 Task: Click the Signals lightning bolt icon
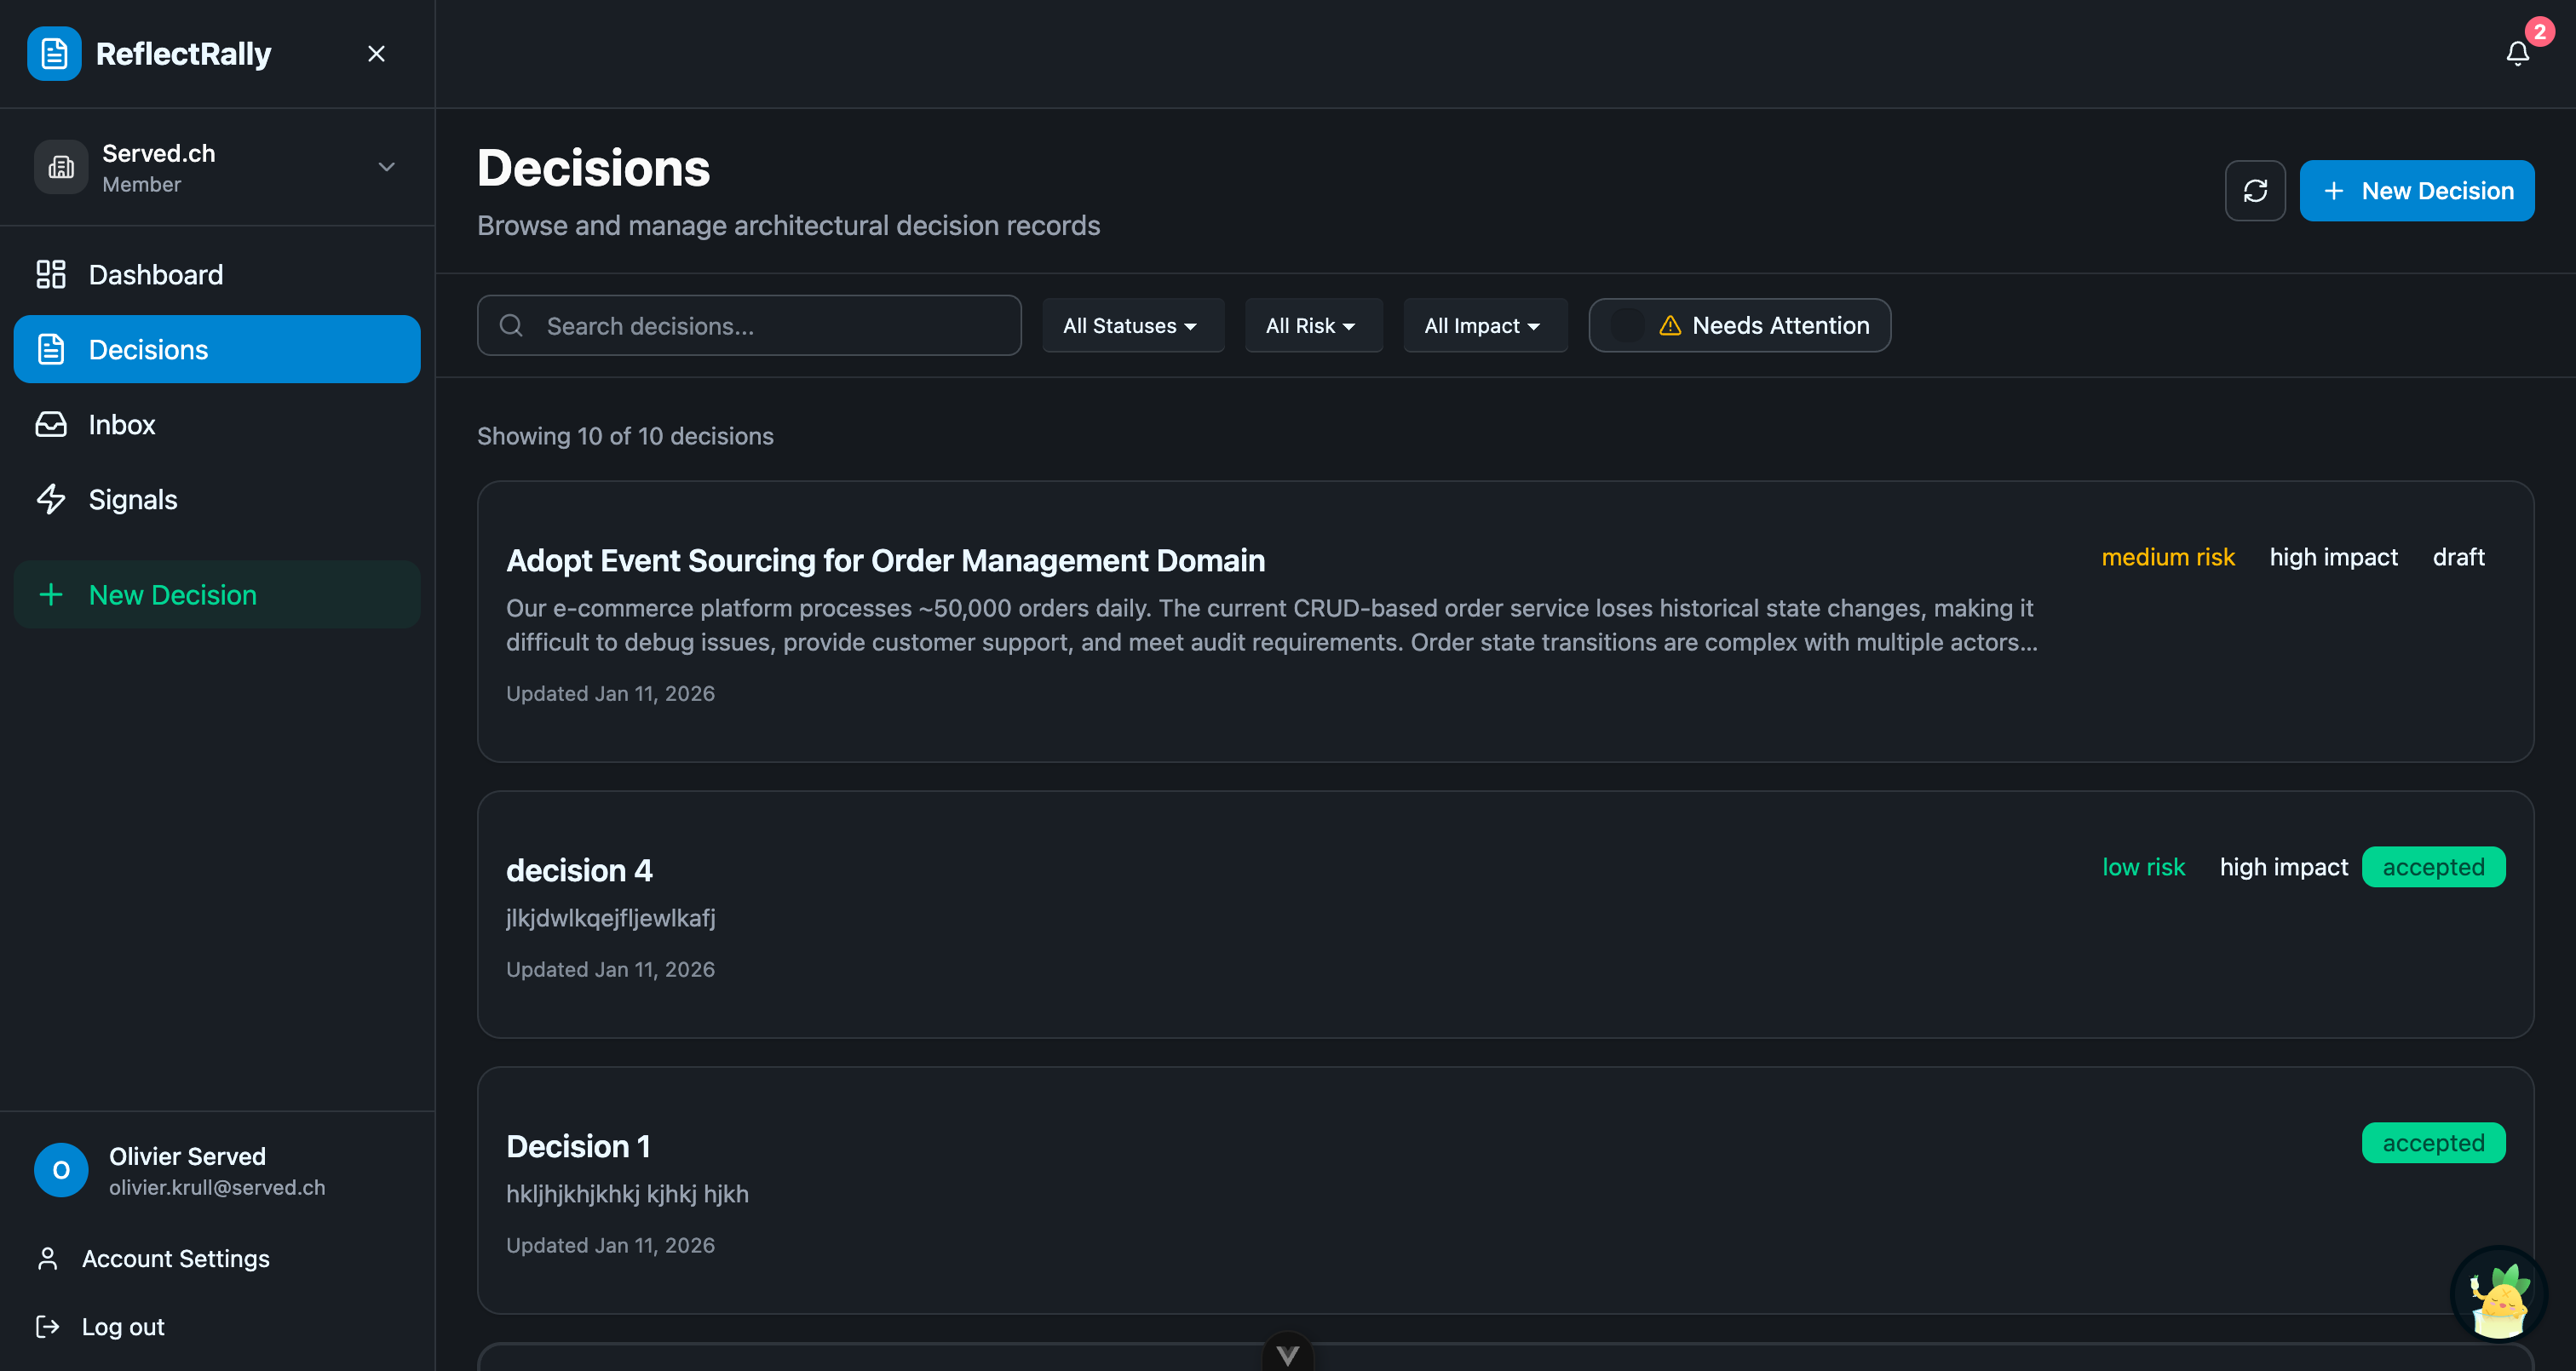point(50,499)
